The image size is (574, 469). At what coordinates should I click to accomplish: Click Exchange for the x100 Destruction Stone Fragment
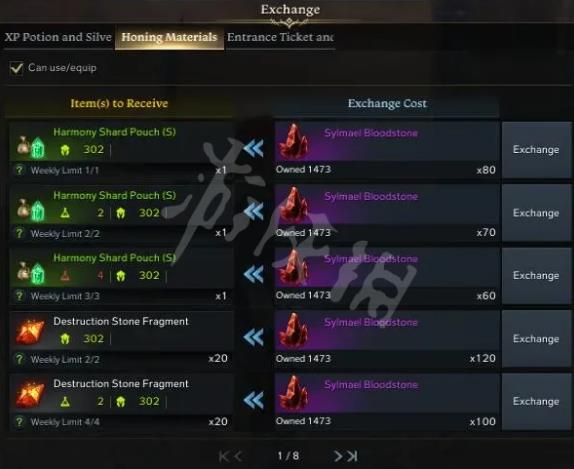tap(536, 401)
